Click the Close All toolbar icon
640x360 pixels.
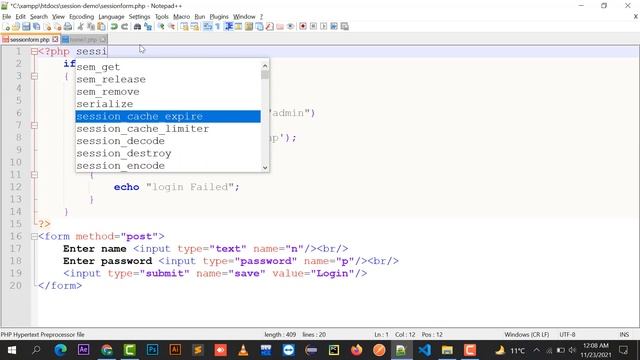[58, 27]
